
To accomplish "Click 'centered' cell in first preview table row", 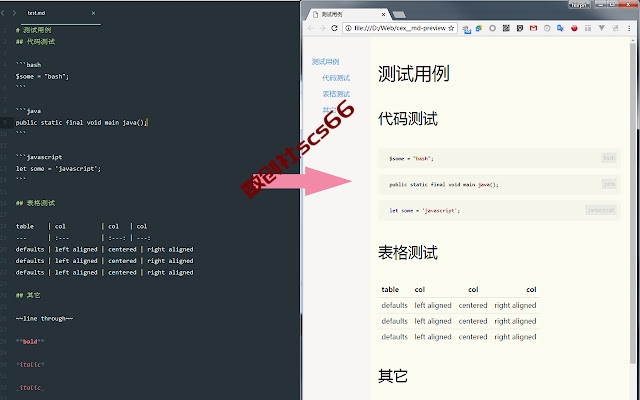I will pos(473,305).
